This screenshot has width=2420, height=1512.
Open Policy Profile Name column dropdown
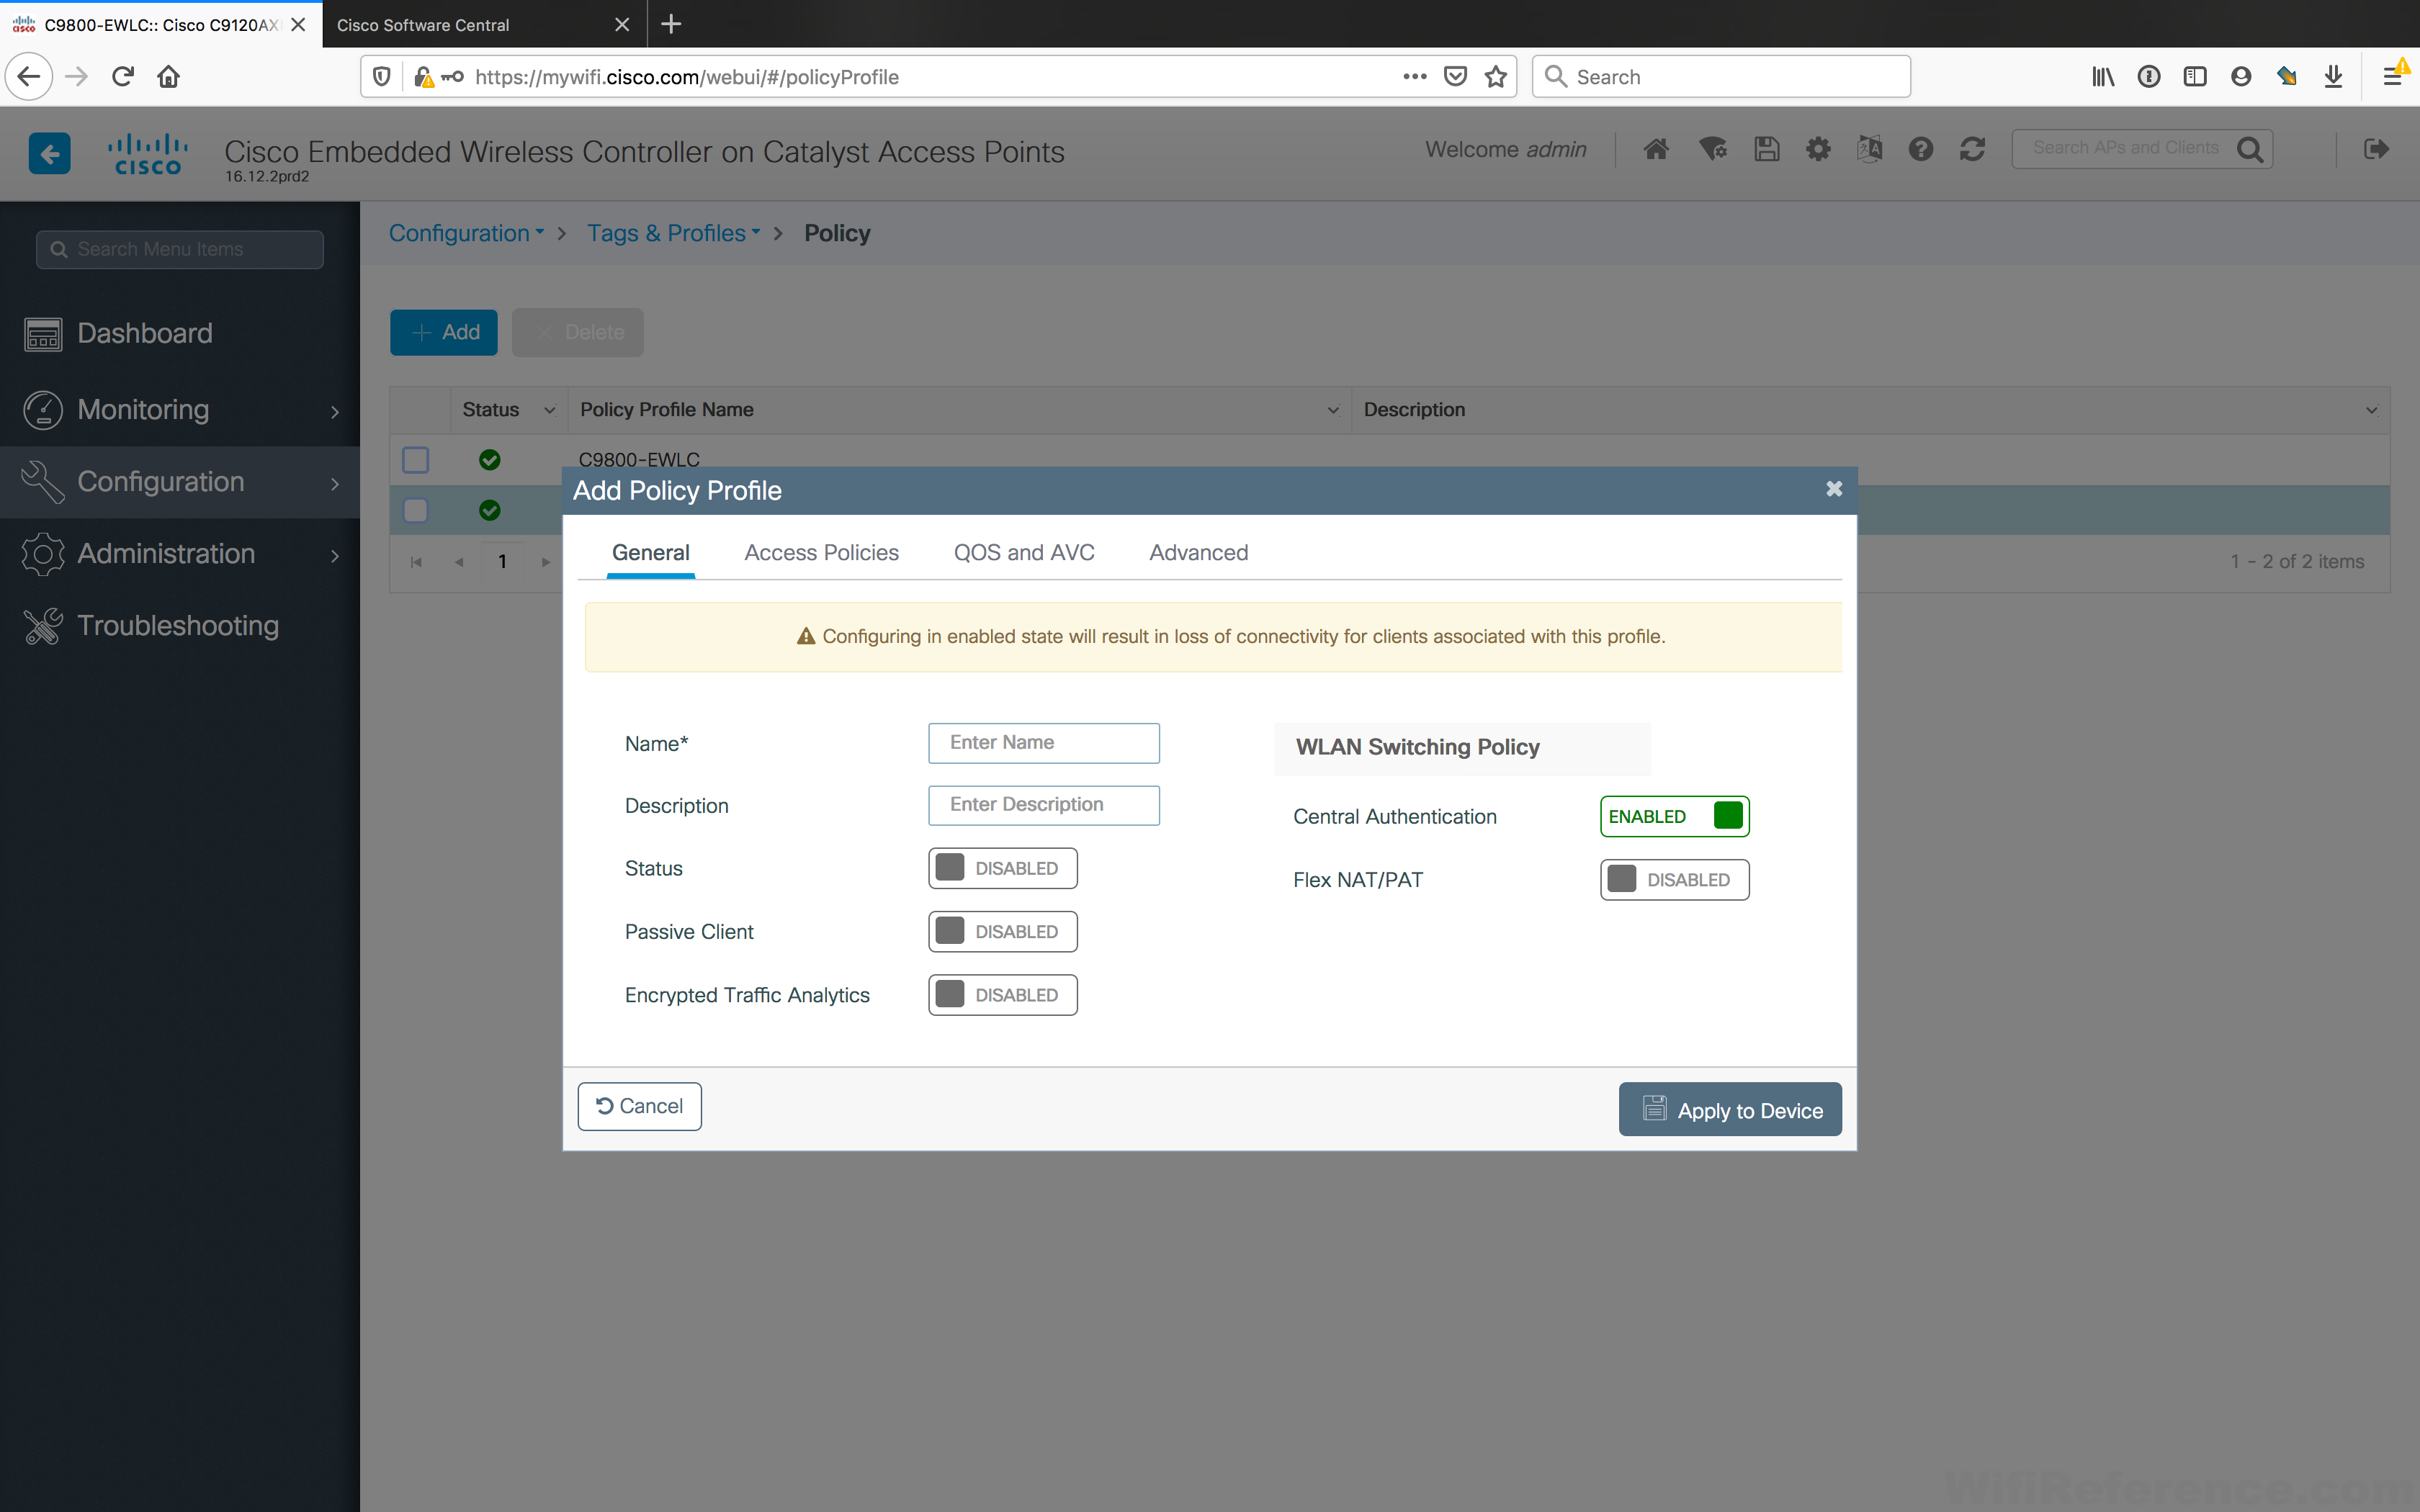tap(1333, 410)
